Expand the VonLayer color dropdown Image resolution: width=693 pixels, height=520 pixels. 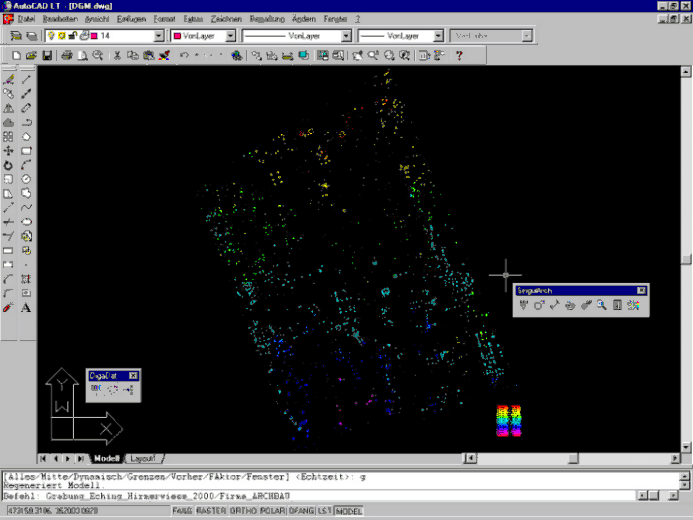pyautogui.click(x=231, y=36)
